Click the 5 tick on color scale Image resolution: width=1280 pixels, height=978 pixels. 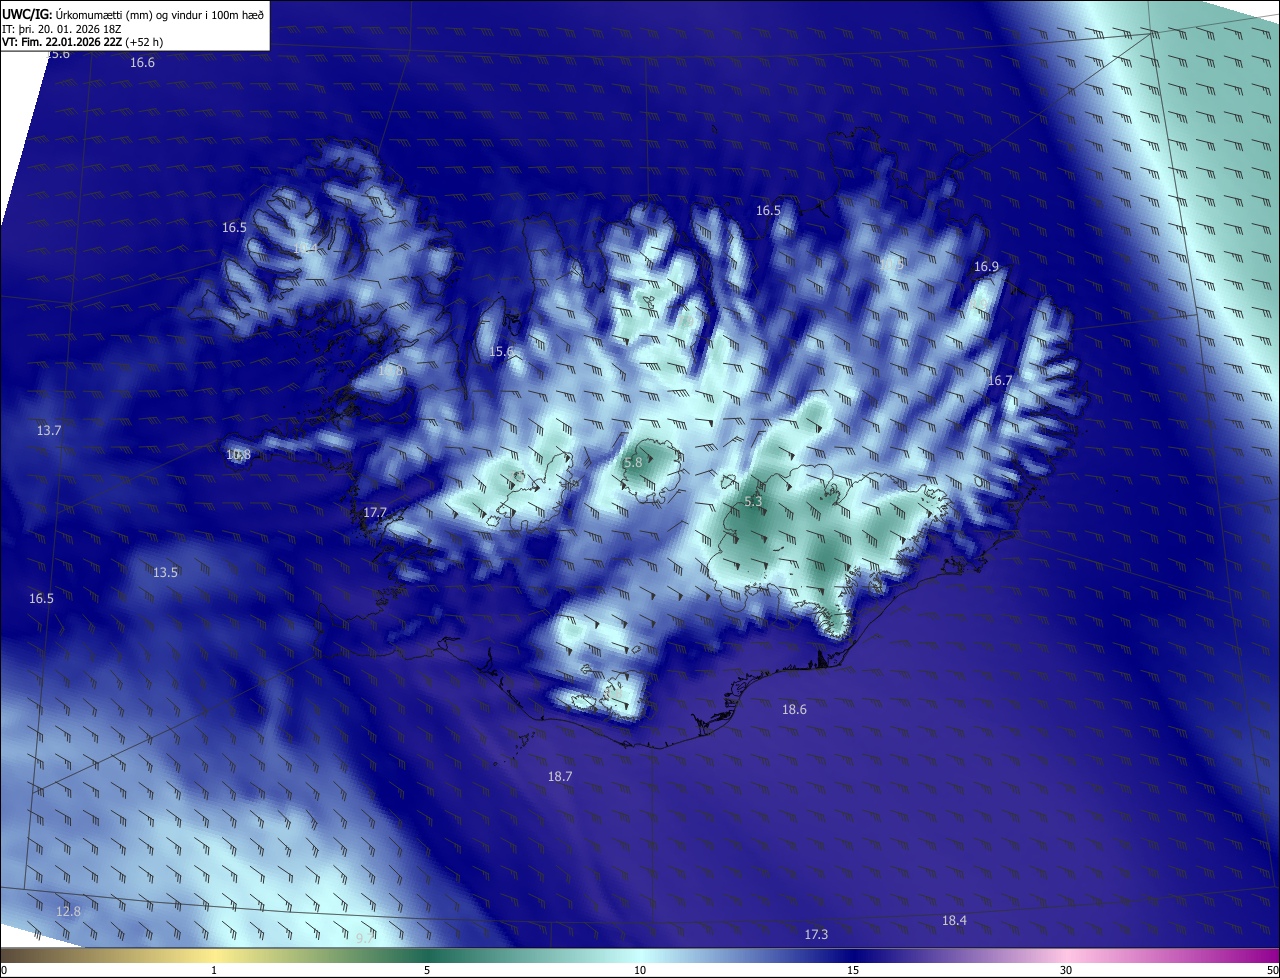pos(427,971)
